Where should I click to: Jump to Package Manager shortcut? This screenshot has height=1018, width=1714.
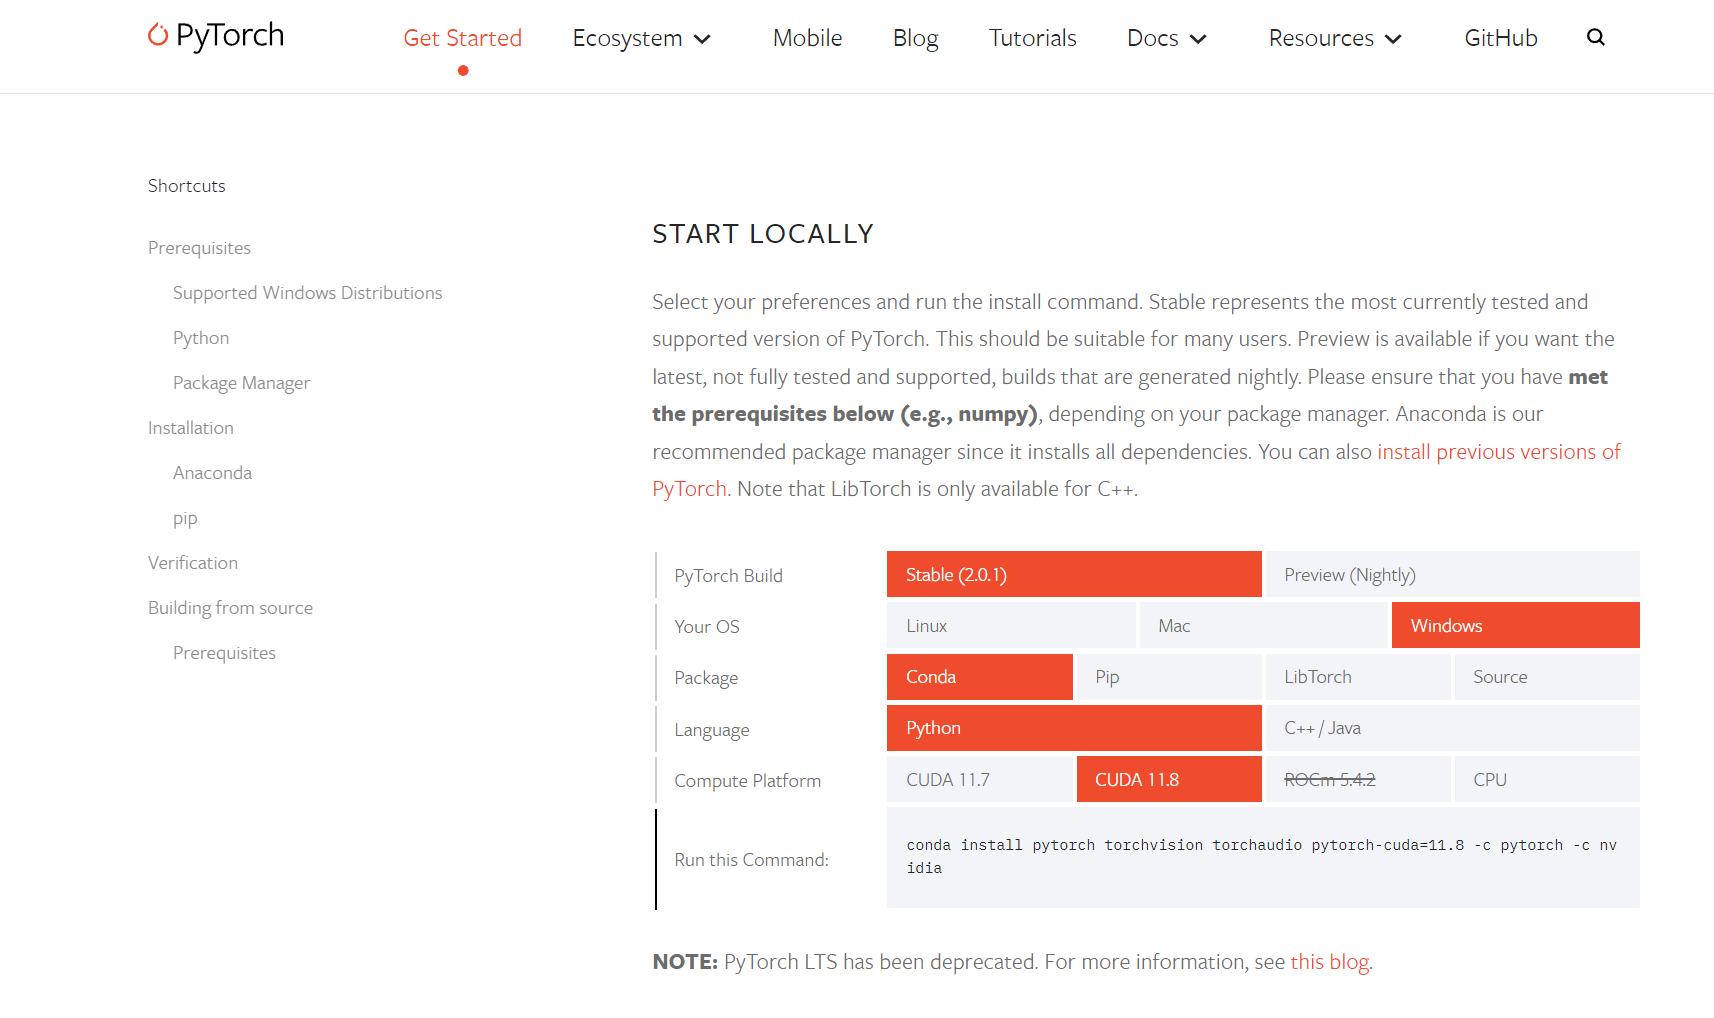(241, 383)
